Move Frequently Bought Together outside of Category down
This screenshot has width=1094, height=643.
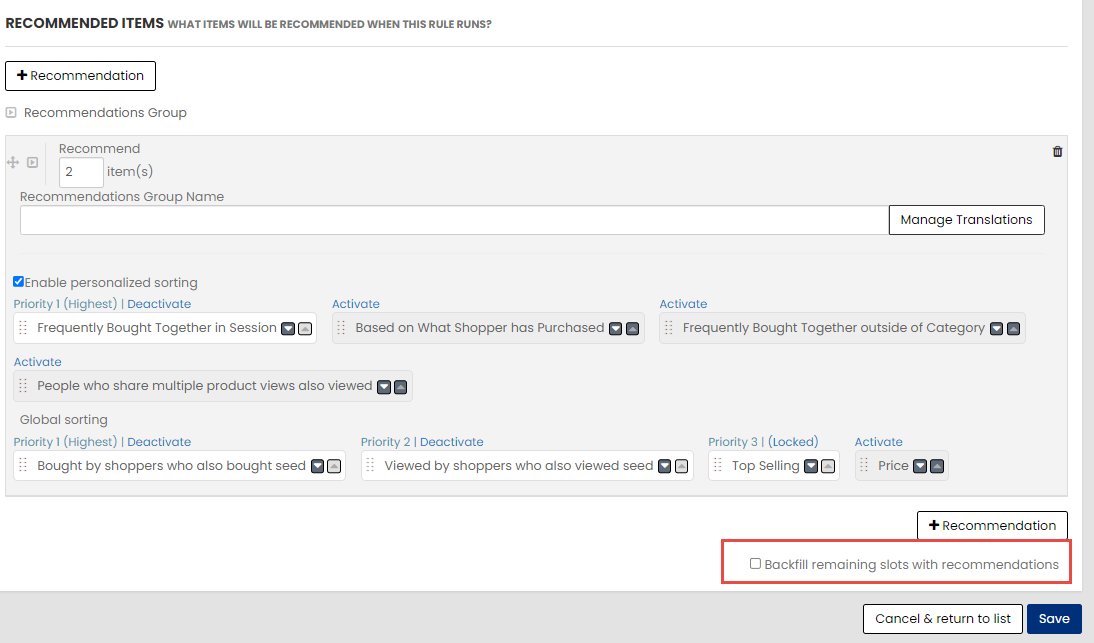(996, 328)
